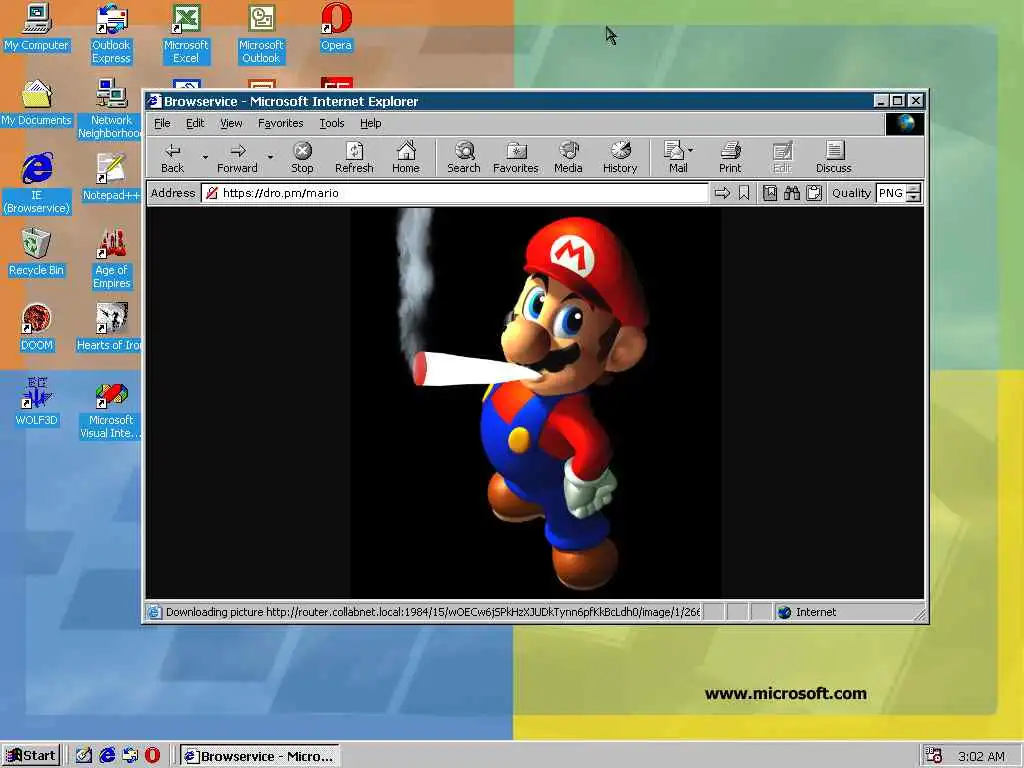Select the Opera desktop shortcut
This screenshot has width=1024, height=768.
[x=336, y=27]
